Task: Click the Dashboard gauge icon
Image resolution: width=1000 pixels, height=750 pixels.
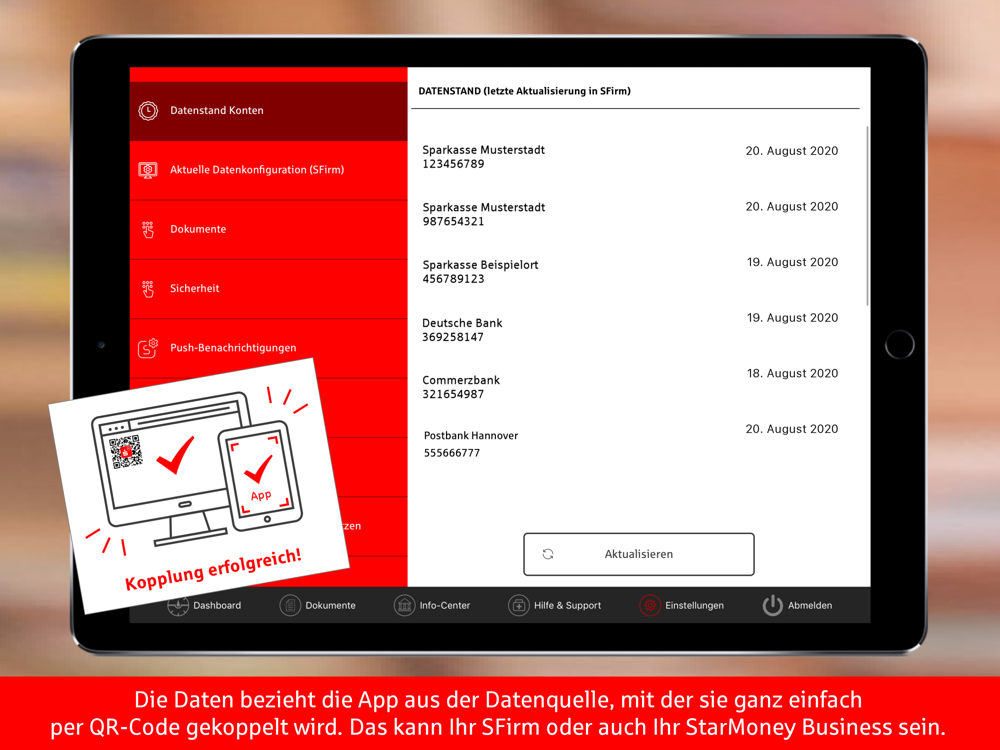Action: 178,605
